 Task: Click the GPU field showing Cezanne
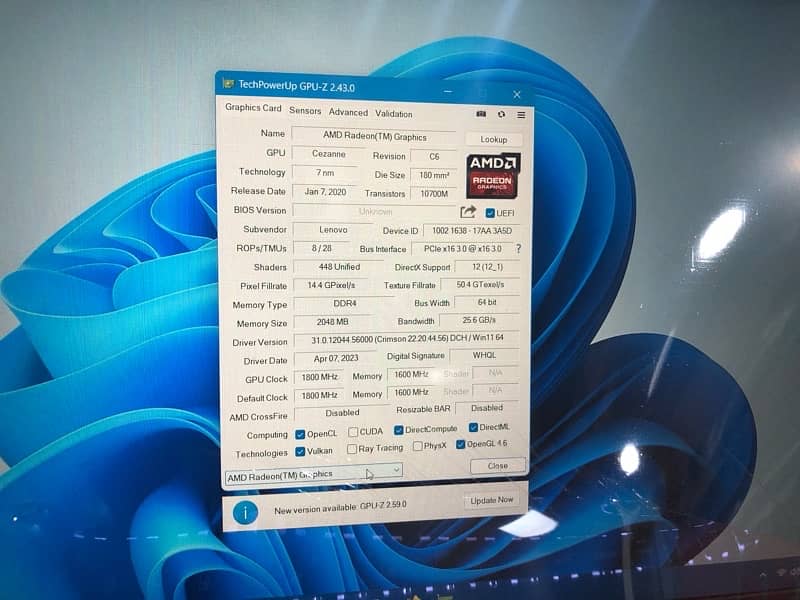329,154
